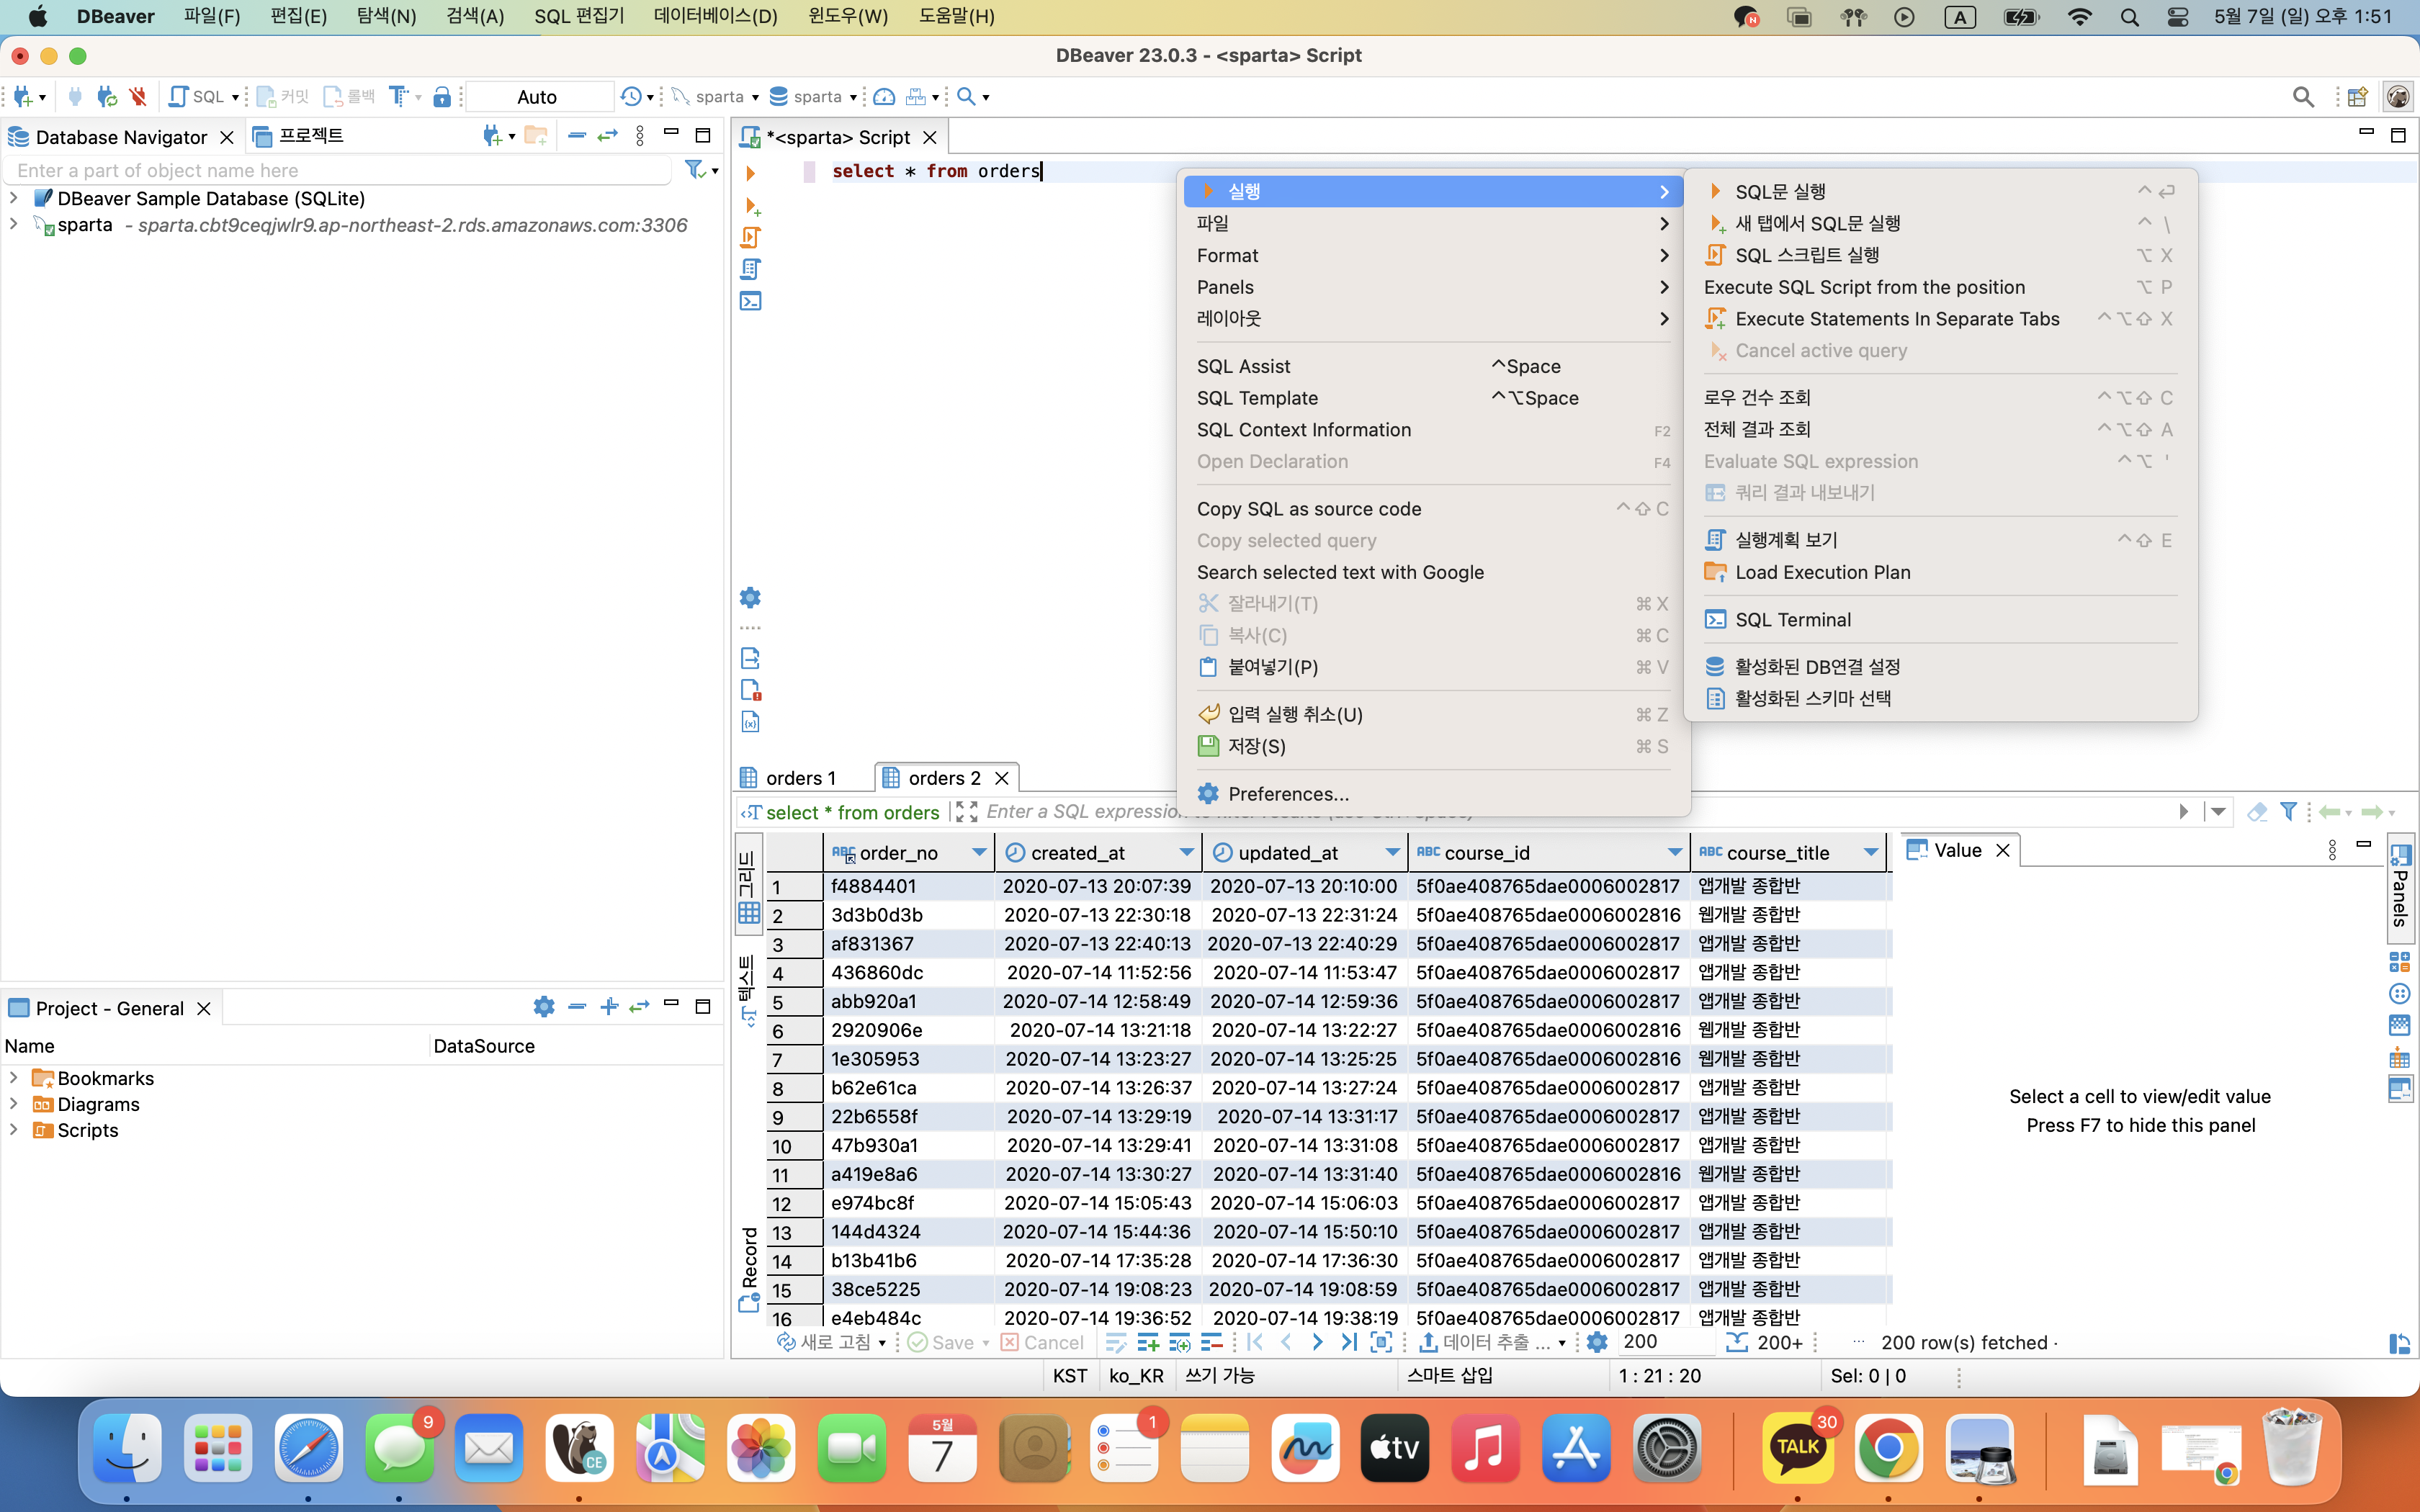This screenshot has height=1512, width=2420.
Task: Choose SQL 스크립트 실행 from submenu
Action: coord(1940,255)
